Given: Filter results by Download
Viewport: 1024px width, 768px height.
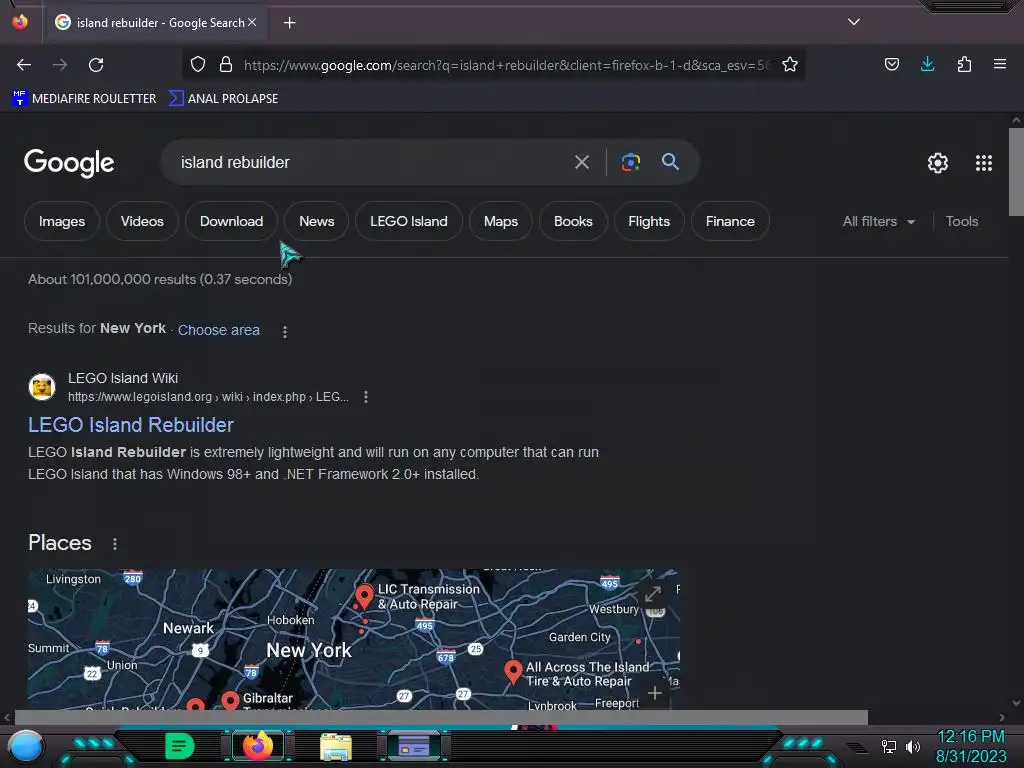Looking at the screenshot, I should coord(232,221).
